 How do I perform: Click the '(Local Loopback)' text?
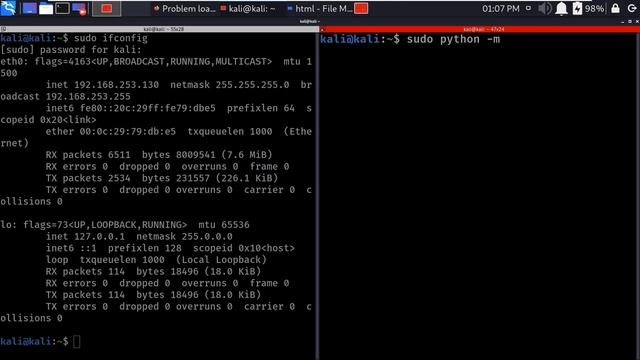click(x=221, y=260)
